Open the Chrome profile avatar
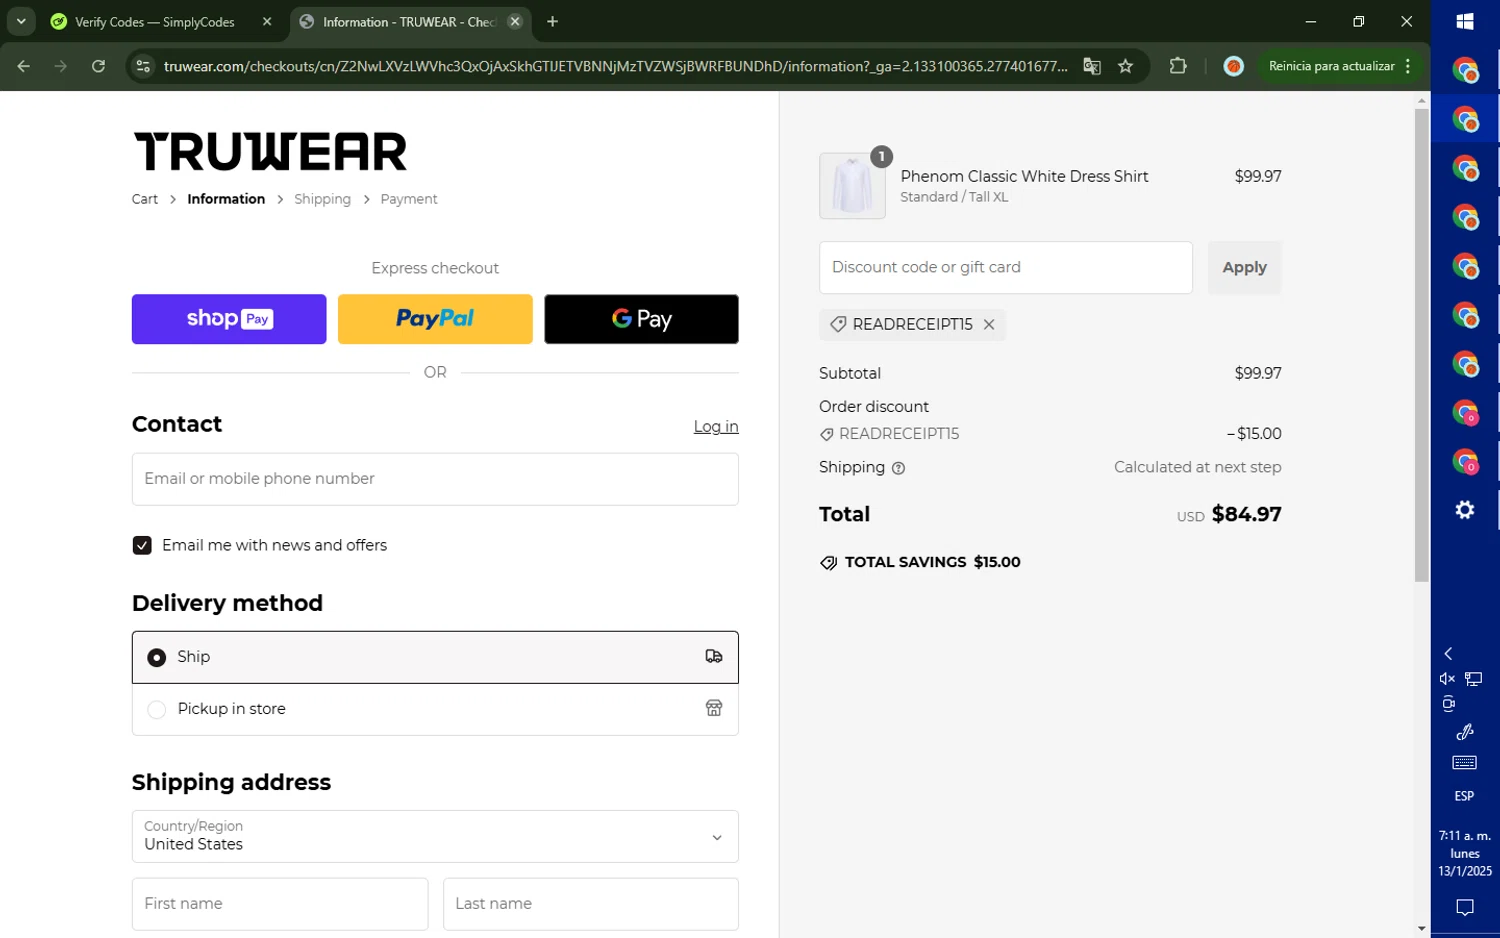This screenshot has width=1500, height=938. click(1234, 66)
